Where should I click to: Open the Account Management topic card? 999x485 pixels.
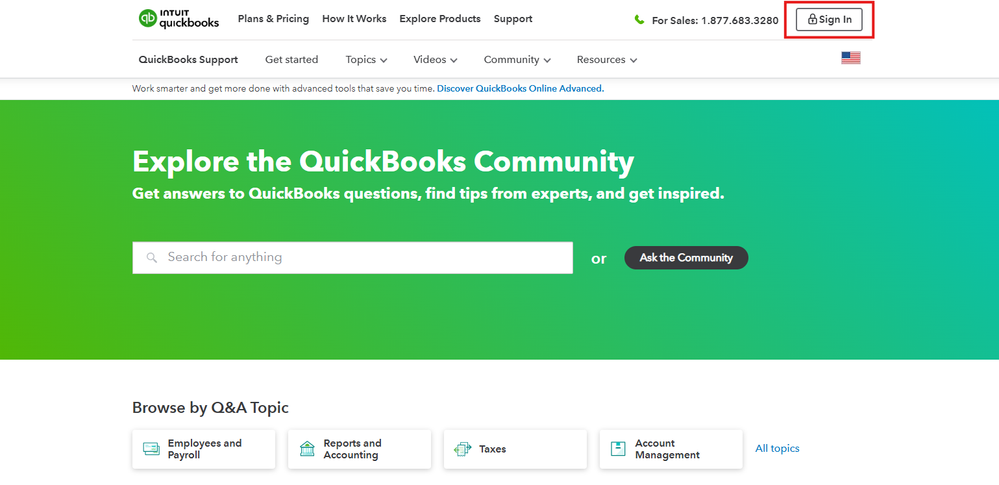[x=671, y=449]
